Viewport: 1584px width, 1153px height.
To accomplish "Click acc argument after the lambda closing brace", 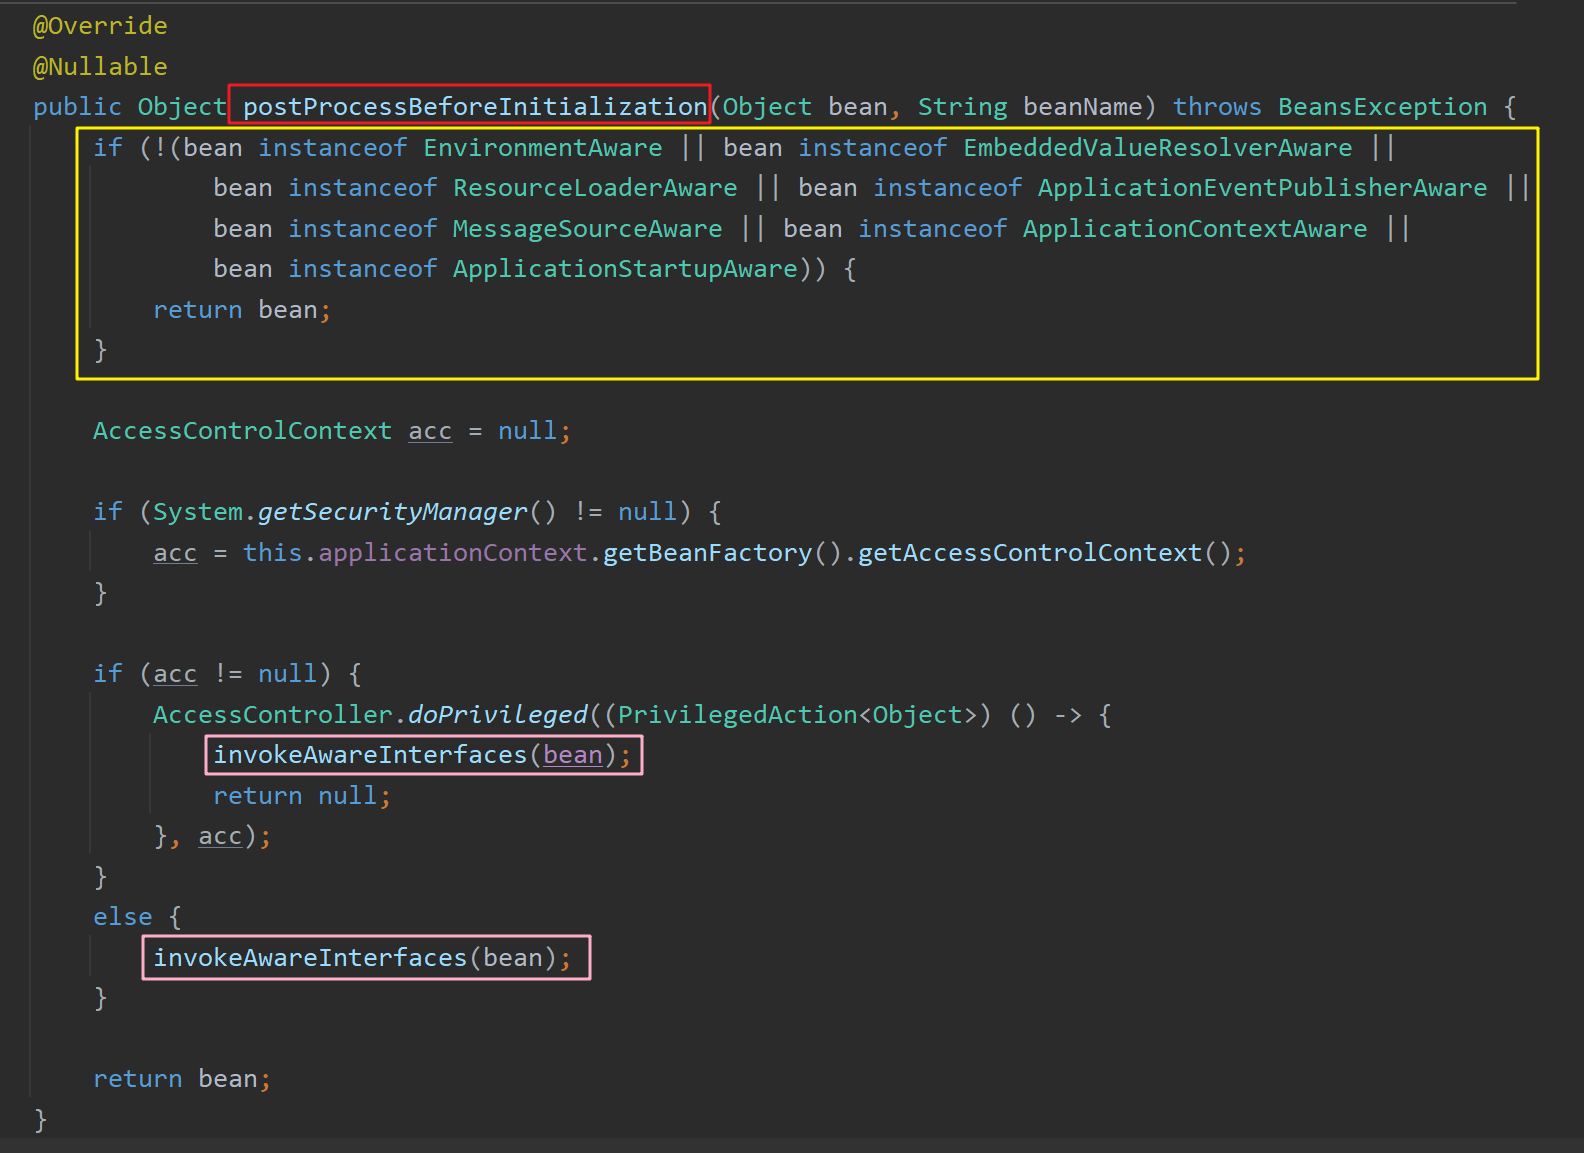I will pyautogui.click(x=220, y=836).
